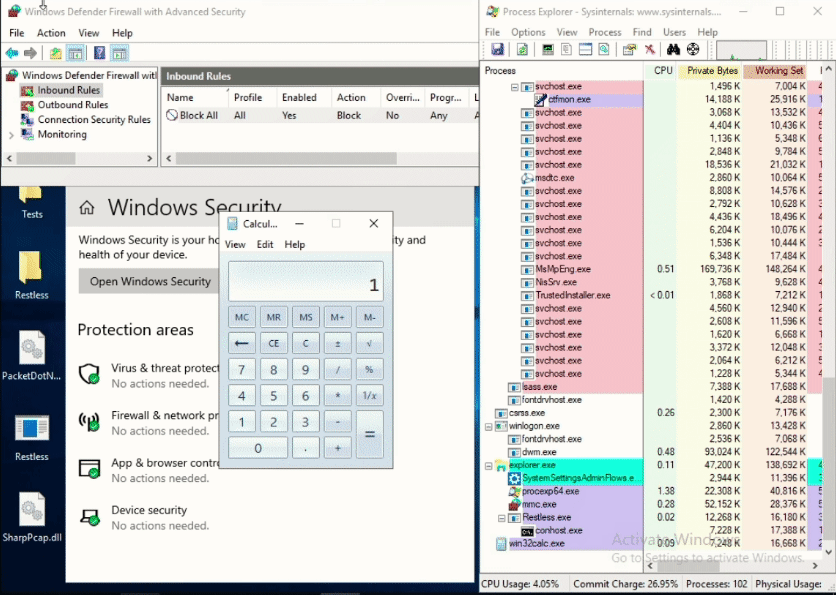Select the SharpPcap.dll desktop icon
The image size is (836, 595).
(31, 517)
